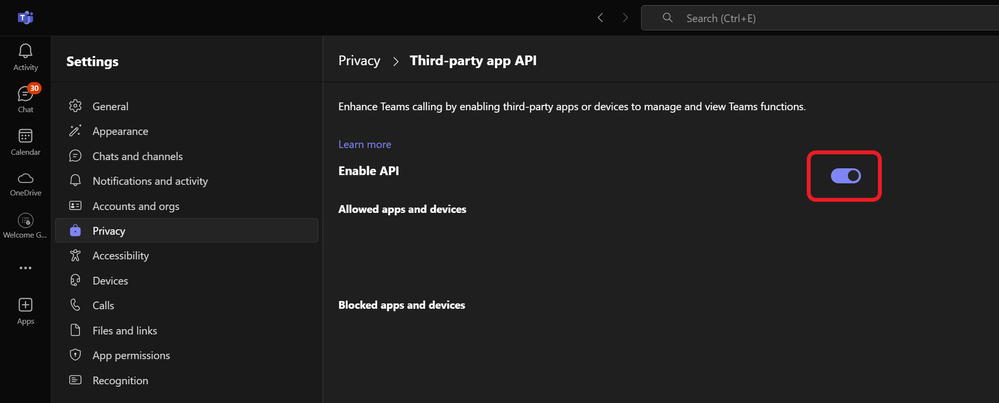The image size is (999, 403).
Task: Click the Accessibility person icon
Action: coord(75,255)
